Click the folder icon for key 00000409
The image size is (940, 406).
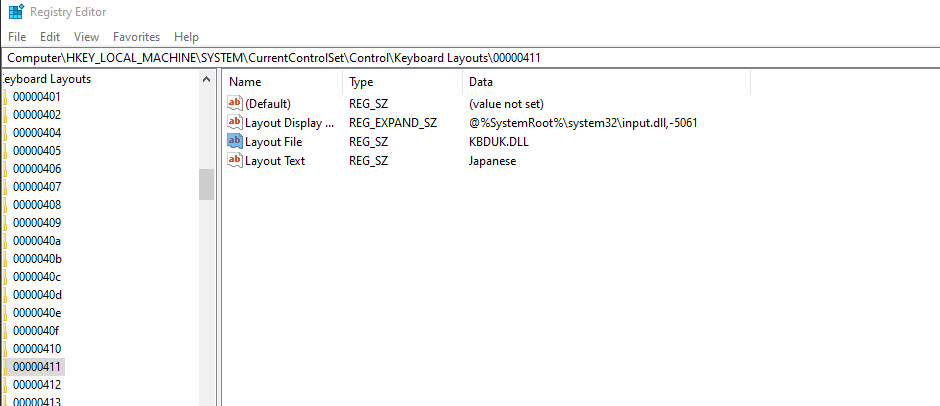click(4, 222)
